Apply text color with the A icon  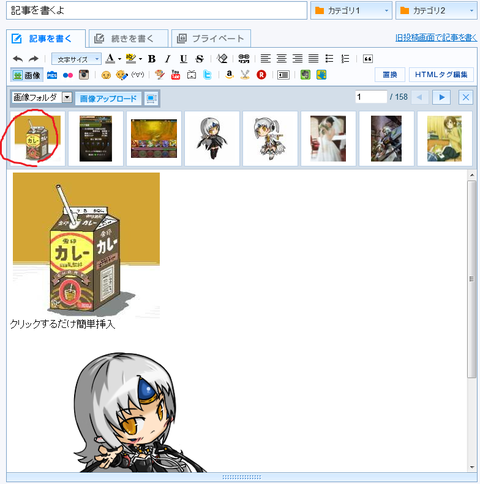[x=110, y=59]
